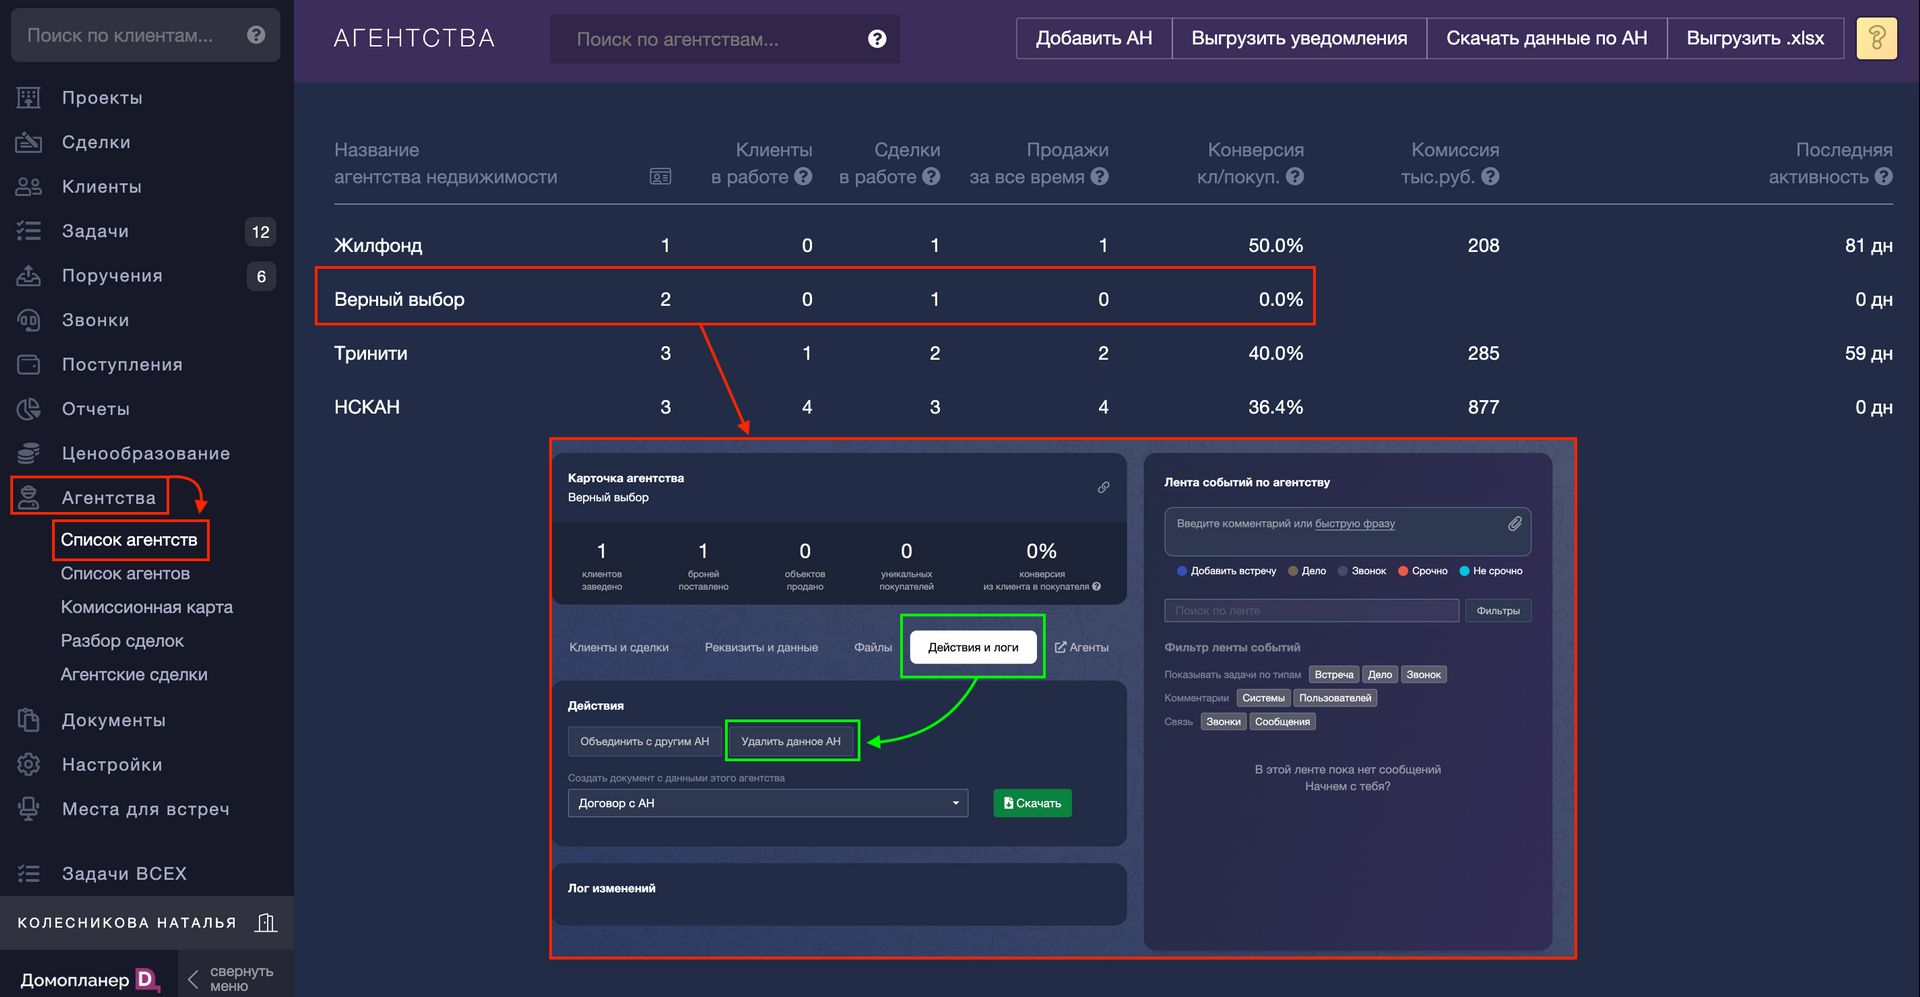The image size is (1920, 997).
Task: Click Скачать данные по АН button
Action: click(x=1546, y=38)
